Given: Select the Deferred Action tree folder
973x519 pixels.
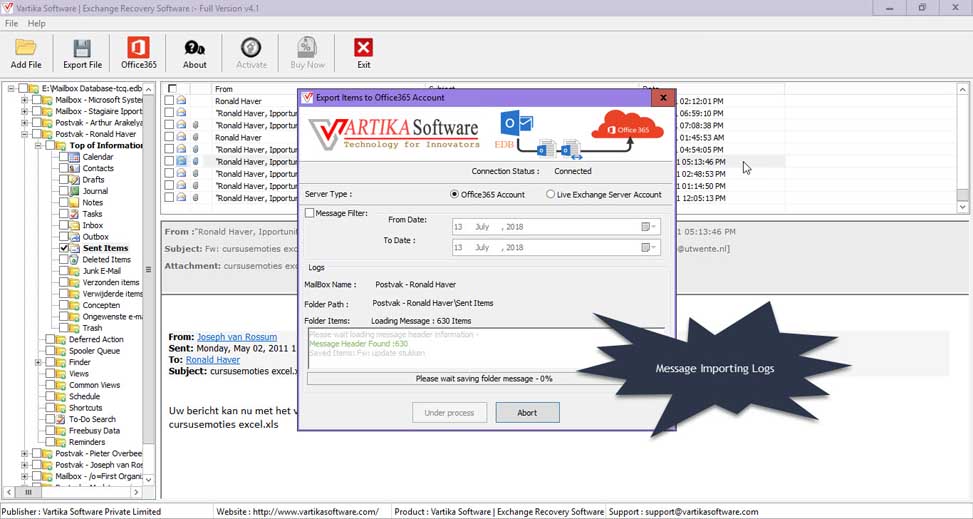Looking at the screenshot, I should coord(96,340).
